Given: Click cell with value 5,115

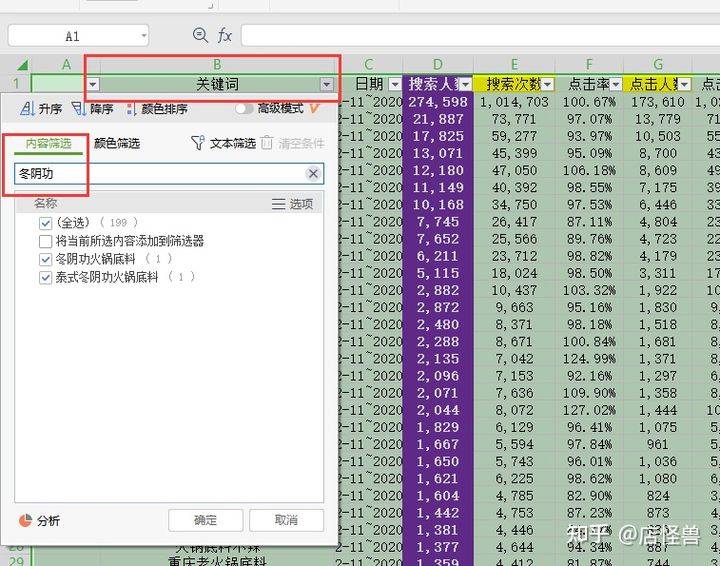Looking at the screenshot, I should 438,274.
